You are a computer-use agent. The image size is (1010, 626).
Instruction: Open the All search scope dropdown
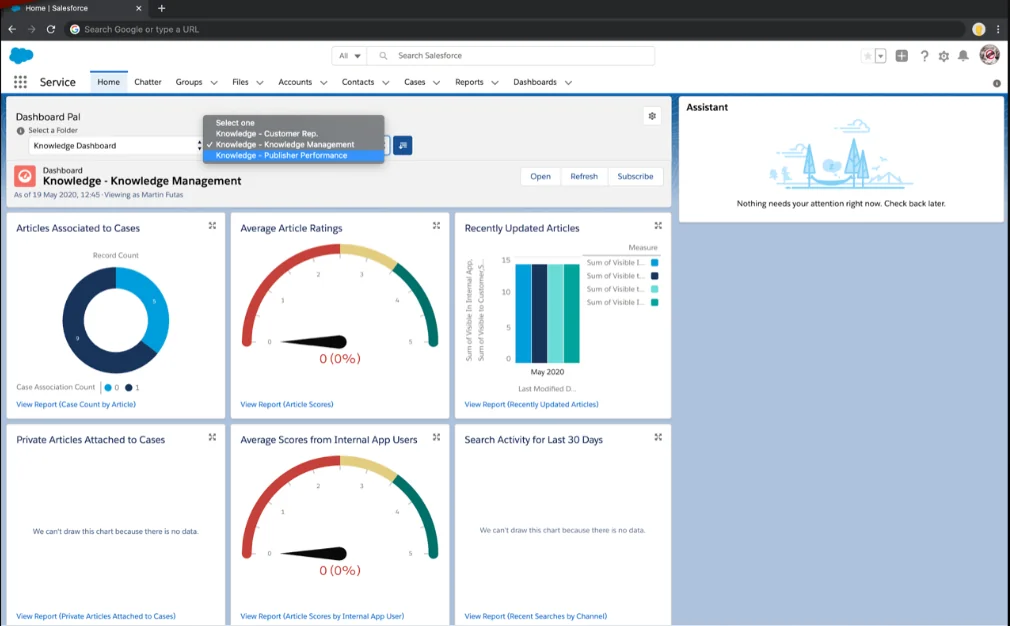[x=350, y=56]
